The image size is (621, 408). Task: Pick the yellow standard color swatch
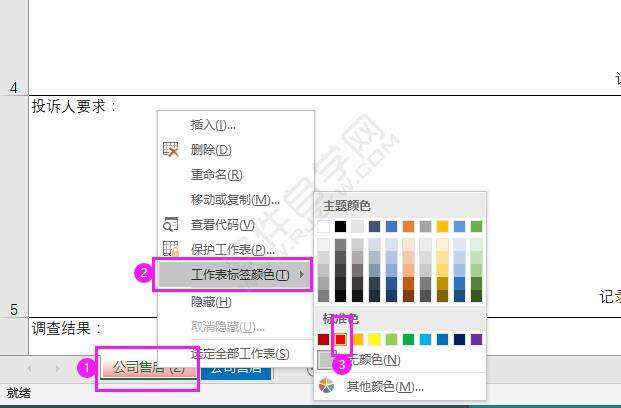pos(374,339)
